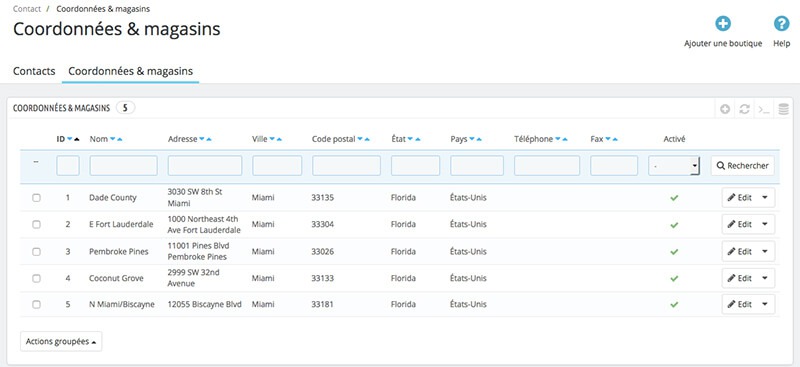Sort Fax column ascending arrow
The height and width of the screenshot is (367, 800).
click(x=615, y=139)
